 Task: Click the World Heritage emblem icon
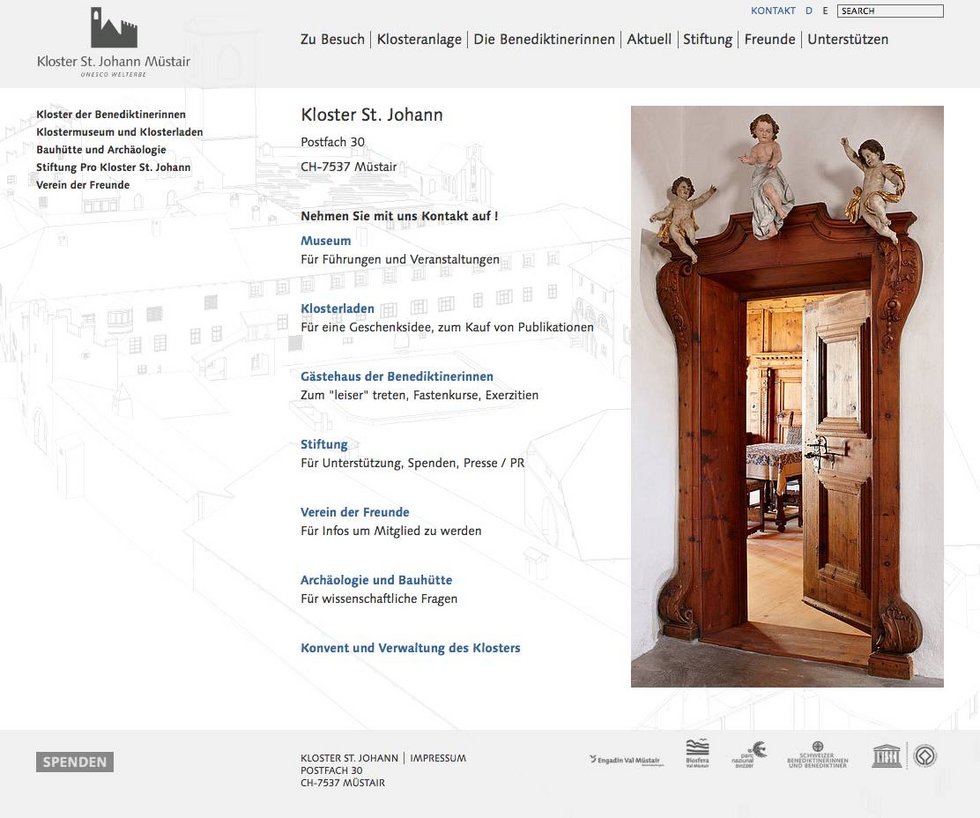[926, 755]
